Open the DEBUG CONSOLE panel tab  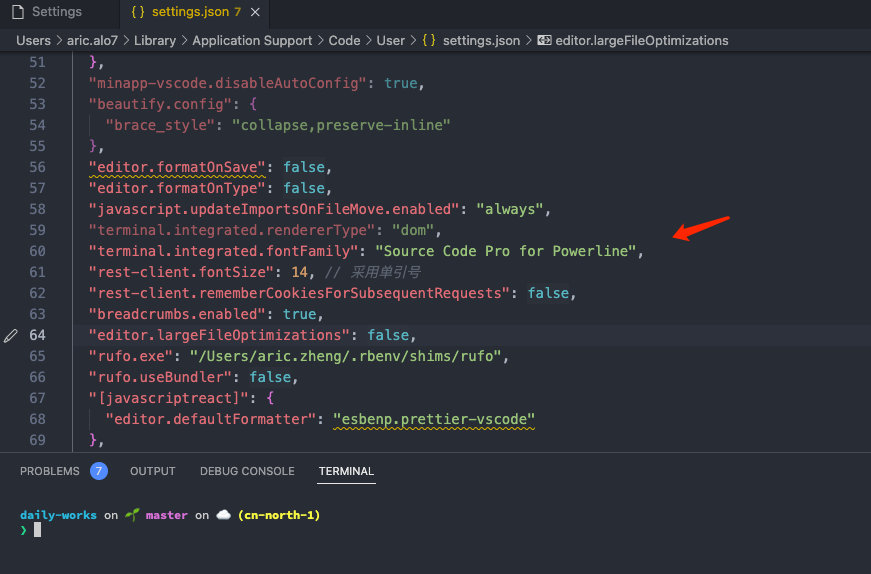pyautogui.click(x=247, y=471)
